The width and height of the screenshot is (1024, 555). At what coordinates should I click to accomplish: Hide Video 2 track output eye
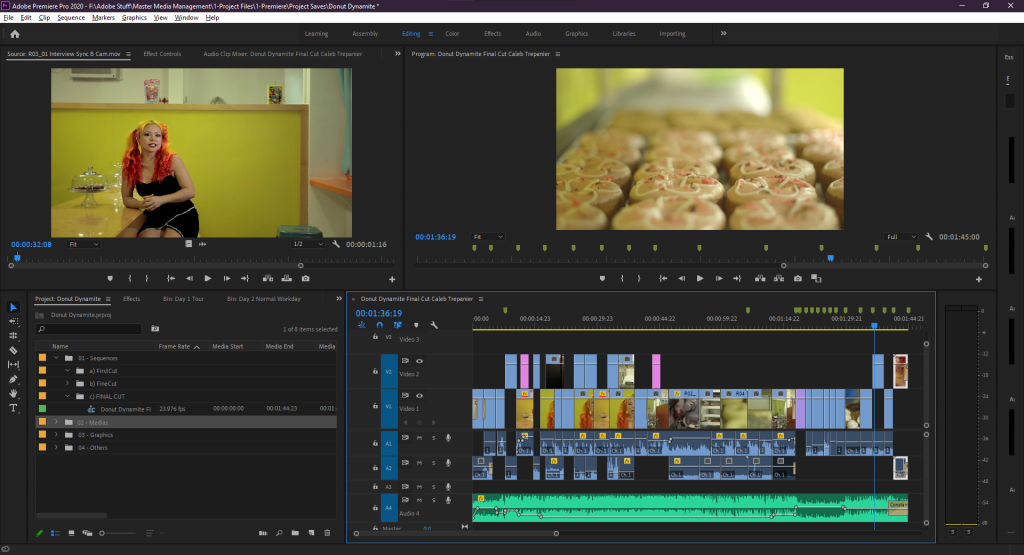[419, 361]
